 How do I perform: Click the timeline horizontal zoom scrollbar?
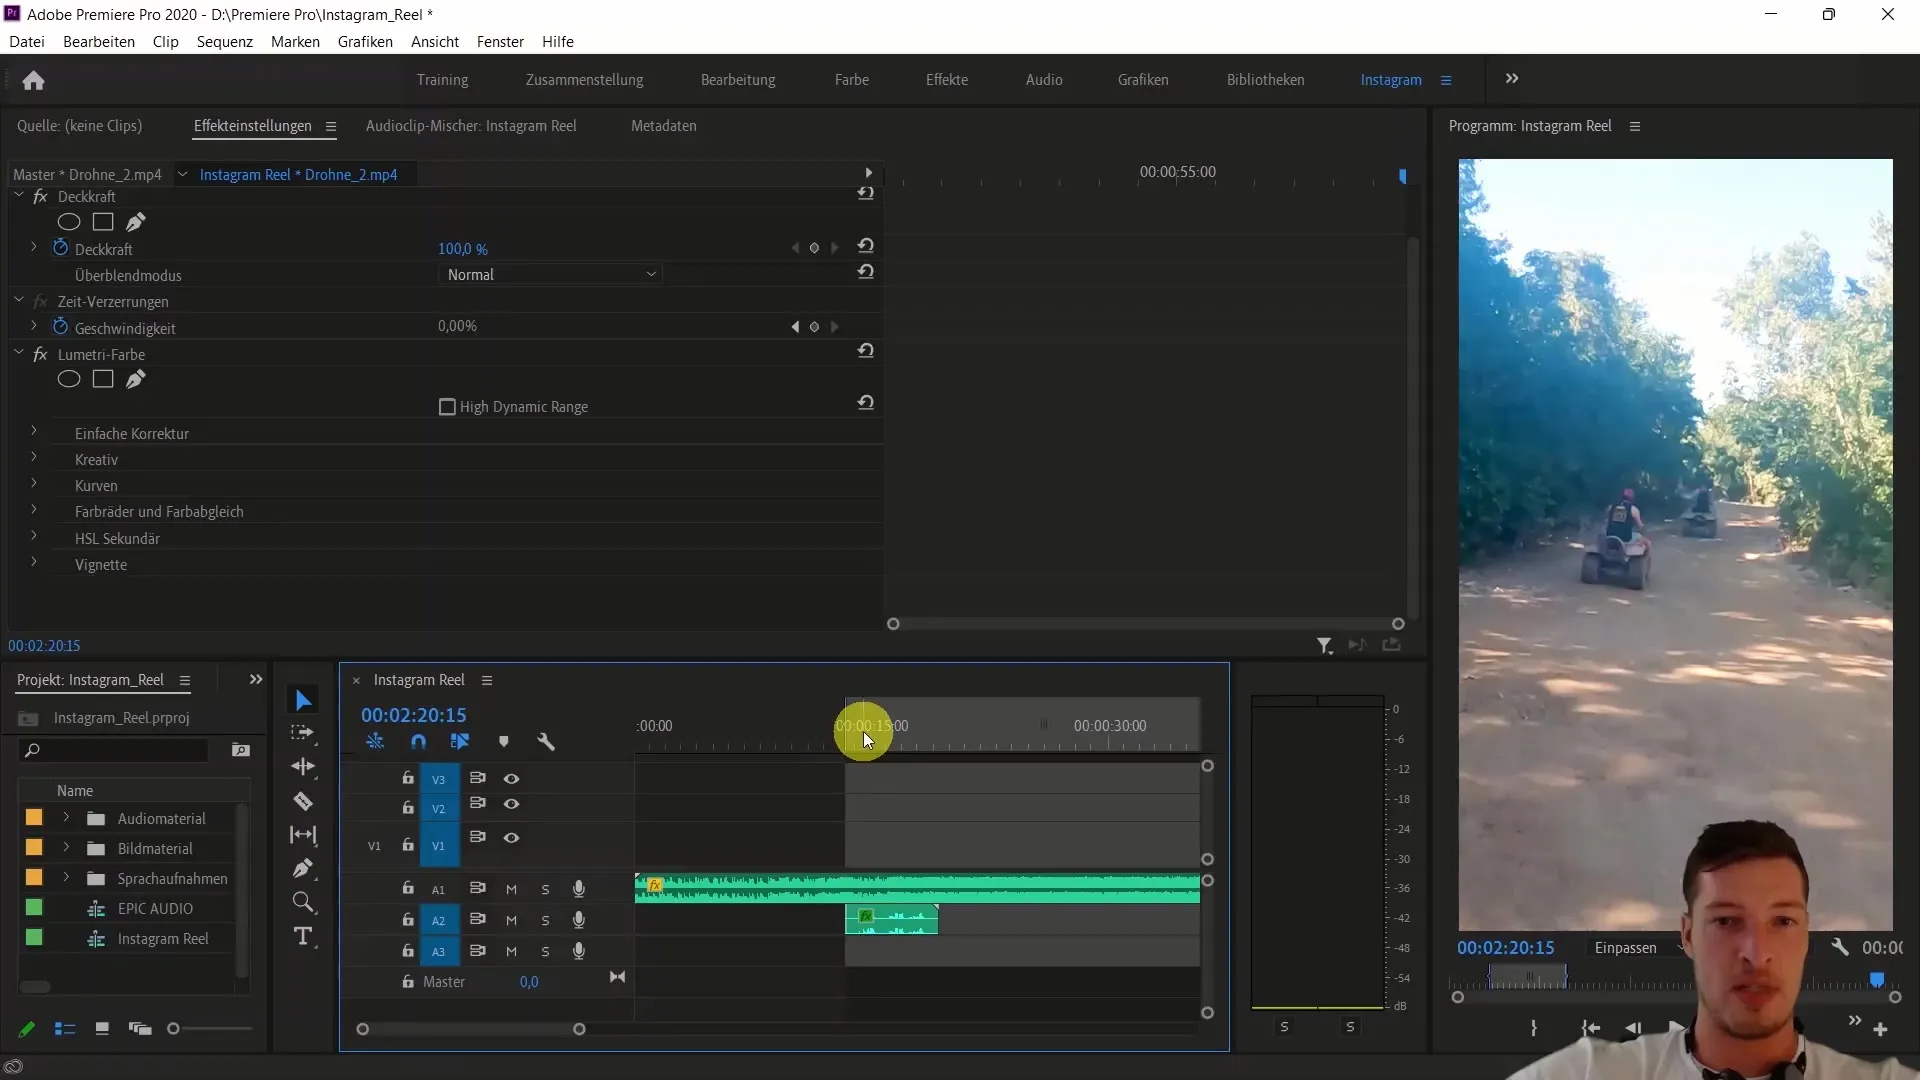pos(471,1029)
